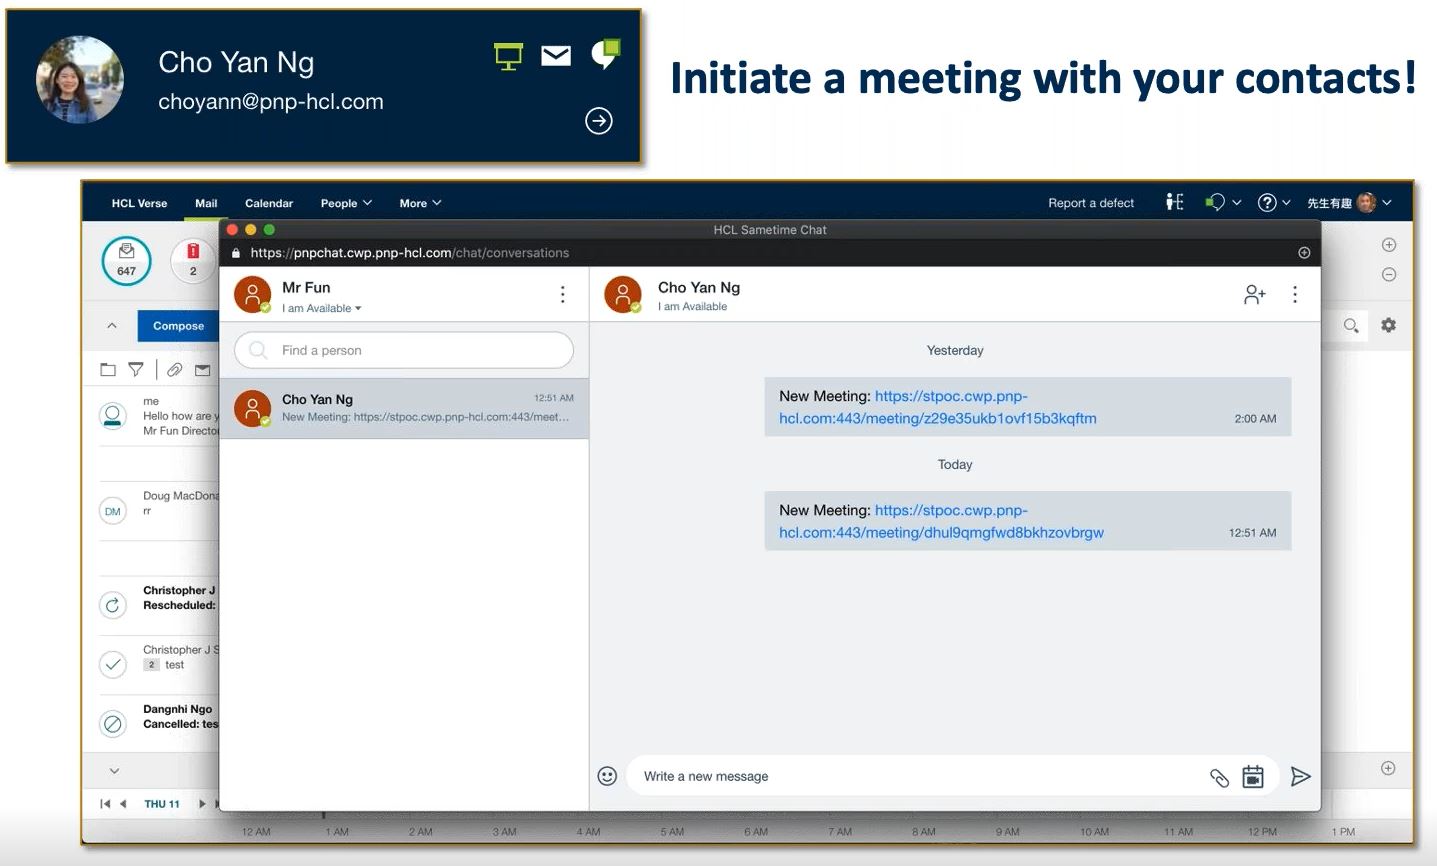The width and height of the screenshot is (1437, 866).
Task: Click the send message arrow icon
Action: (x=1300, y=777)
